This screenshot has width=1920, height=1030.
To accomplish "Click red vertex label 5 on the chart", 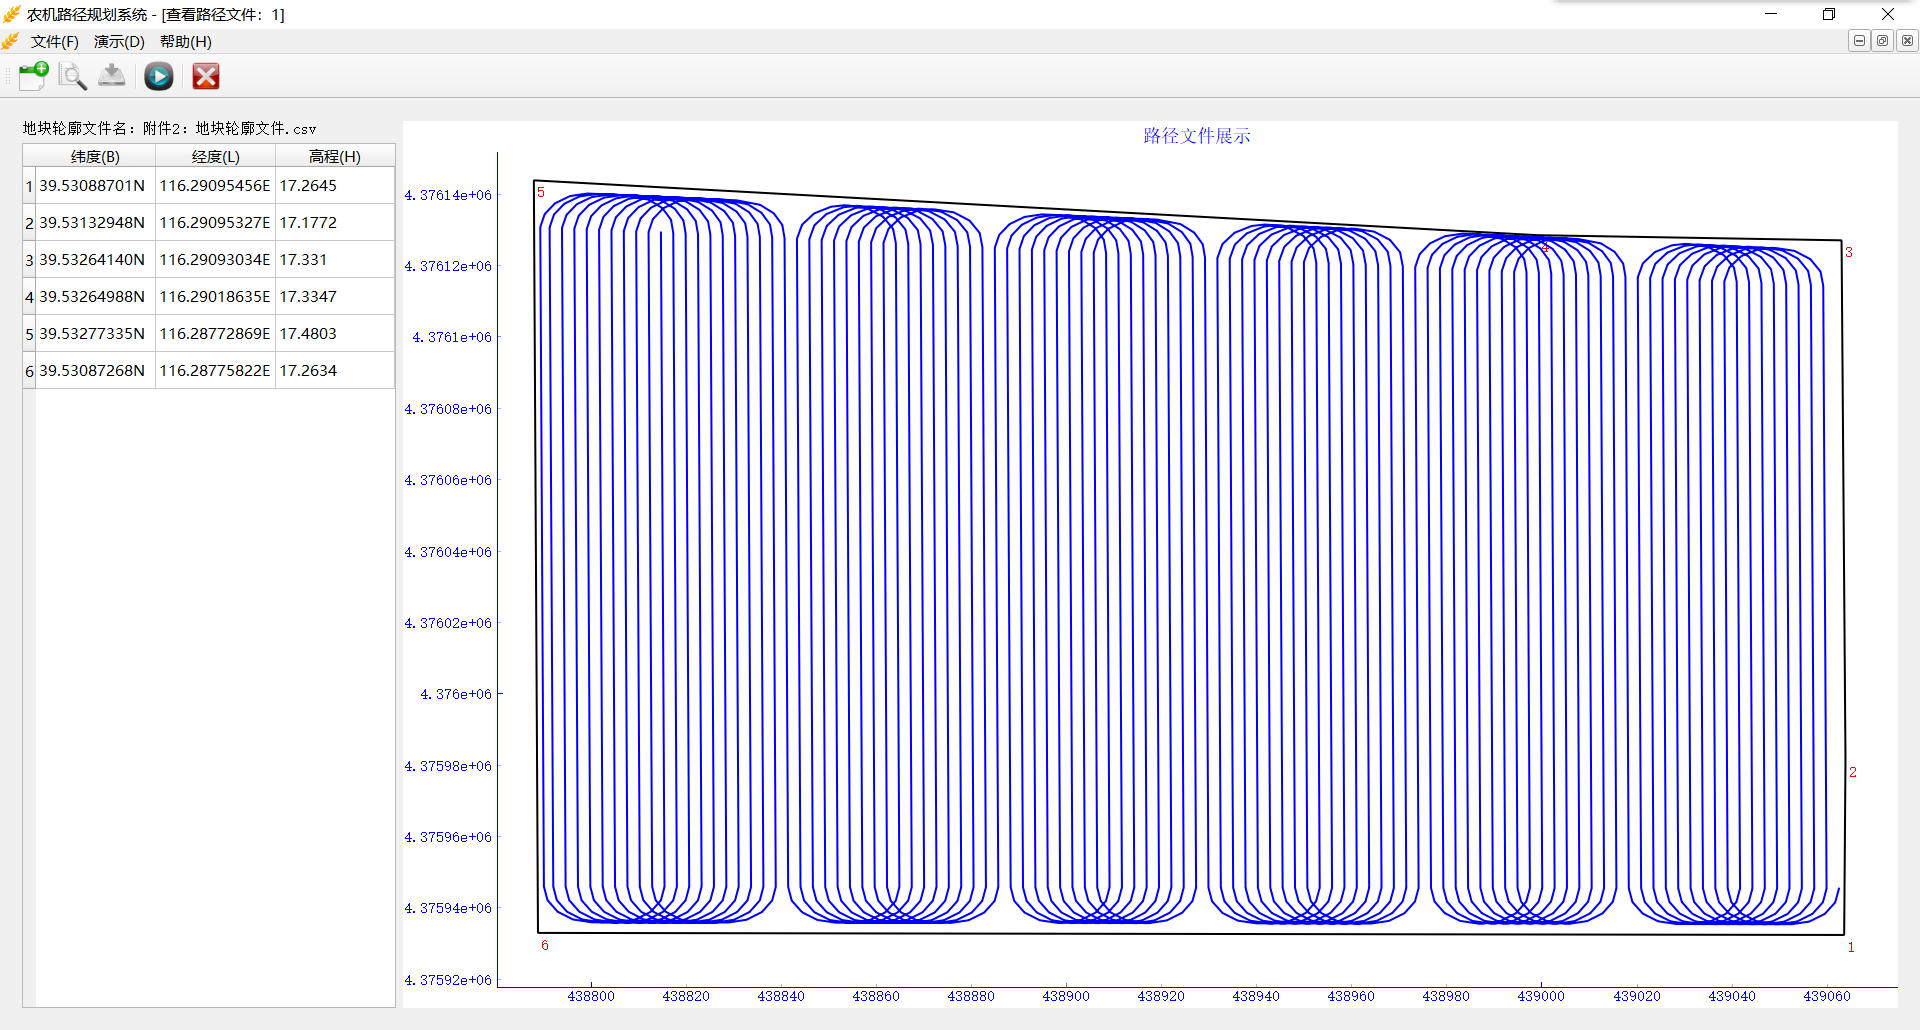I will point(541,192).
